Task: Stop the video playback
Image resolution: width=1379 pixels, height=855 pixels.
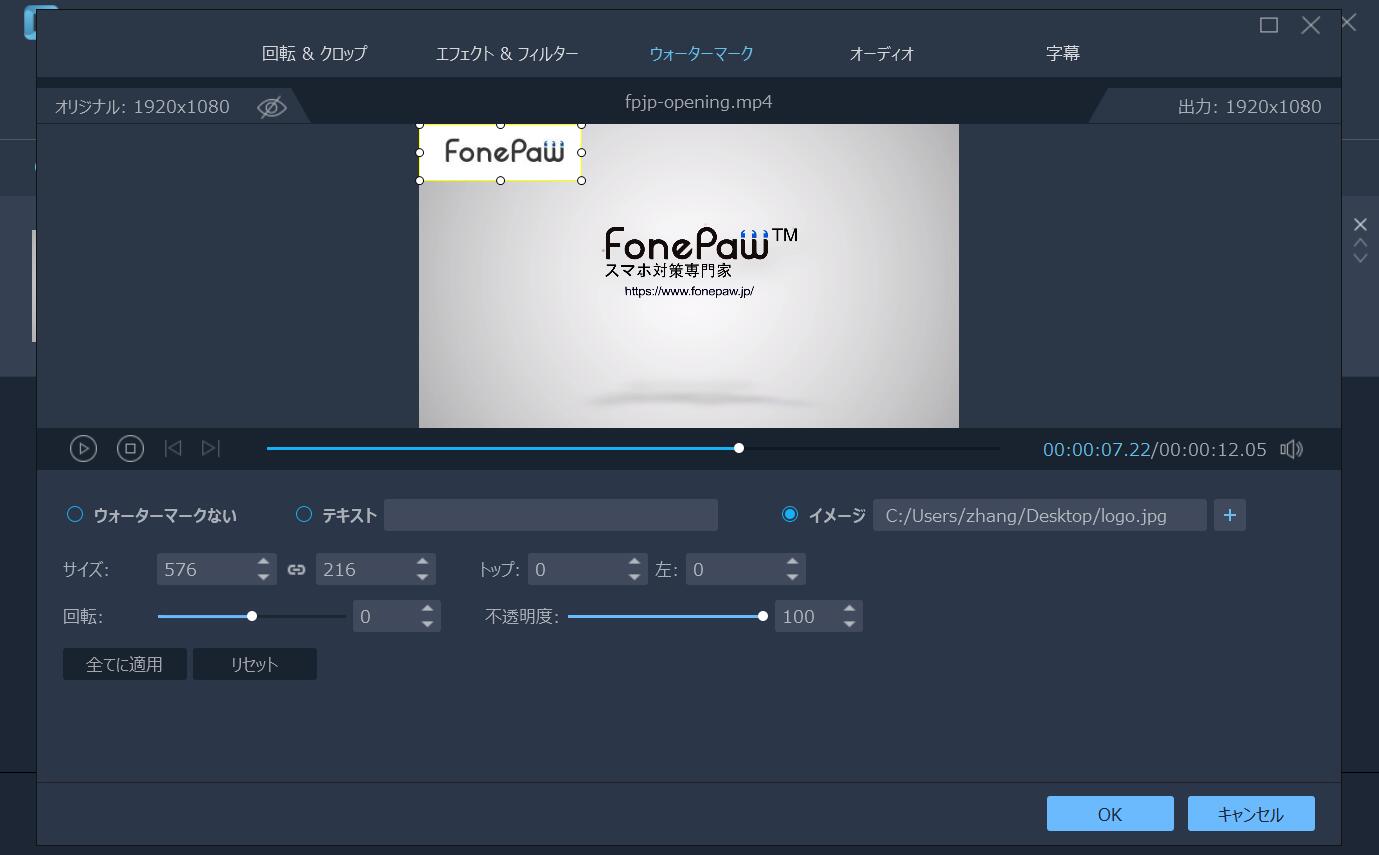Action: (x=130, y=449)
